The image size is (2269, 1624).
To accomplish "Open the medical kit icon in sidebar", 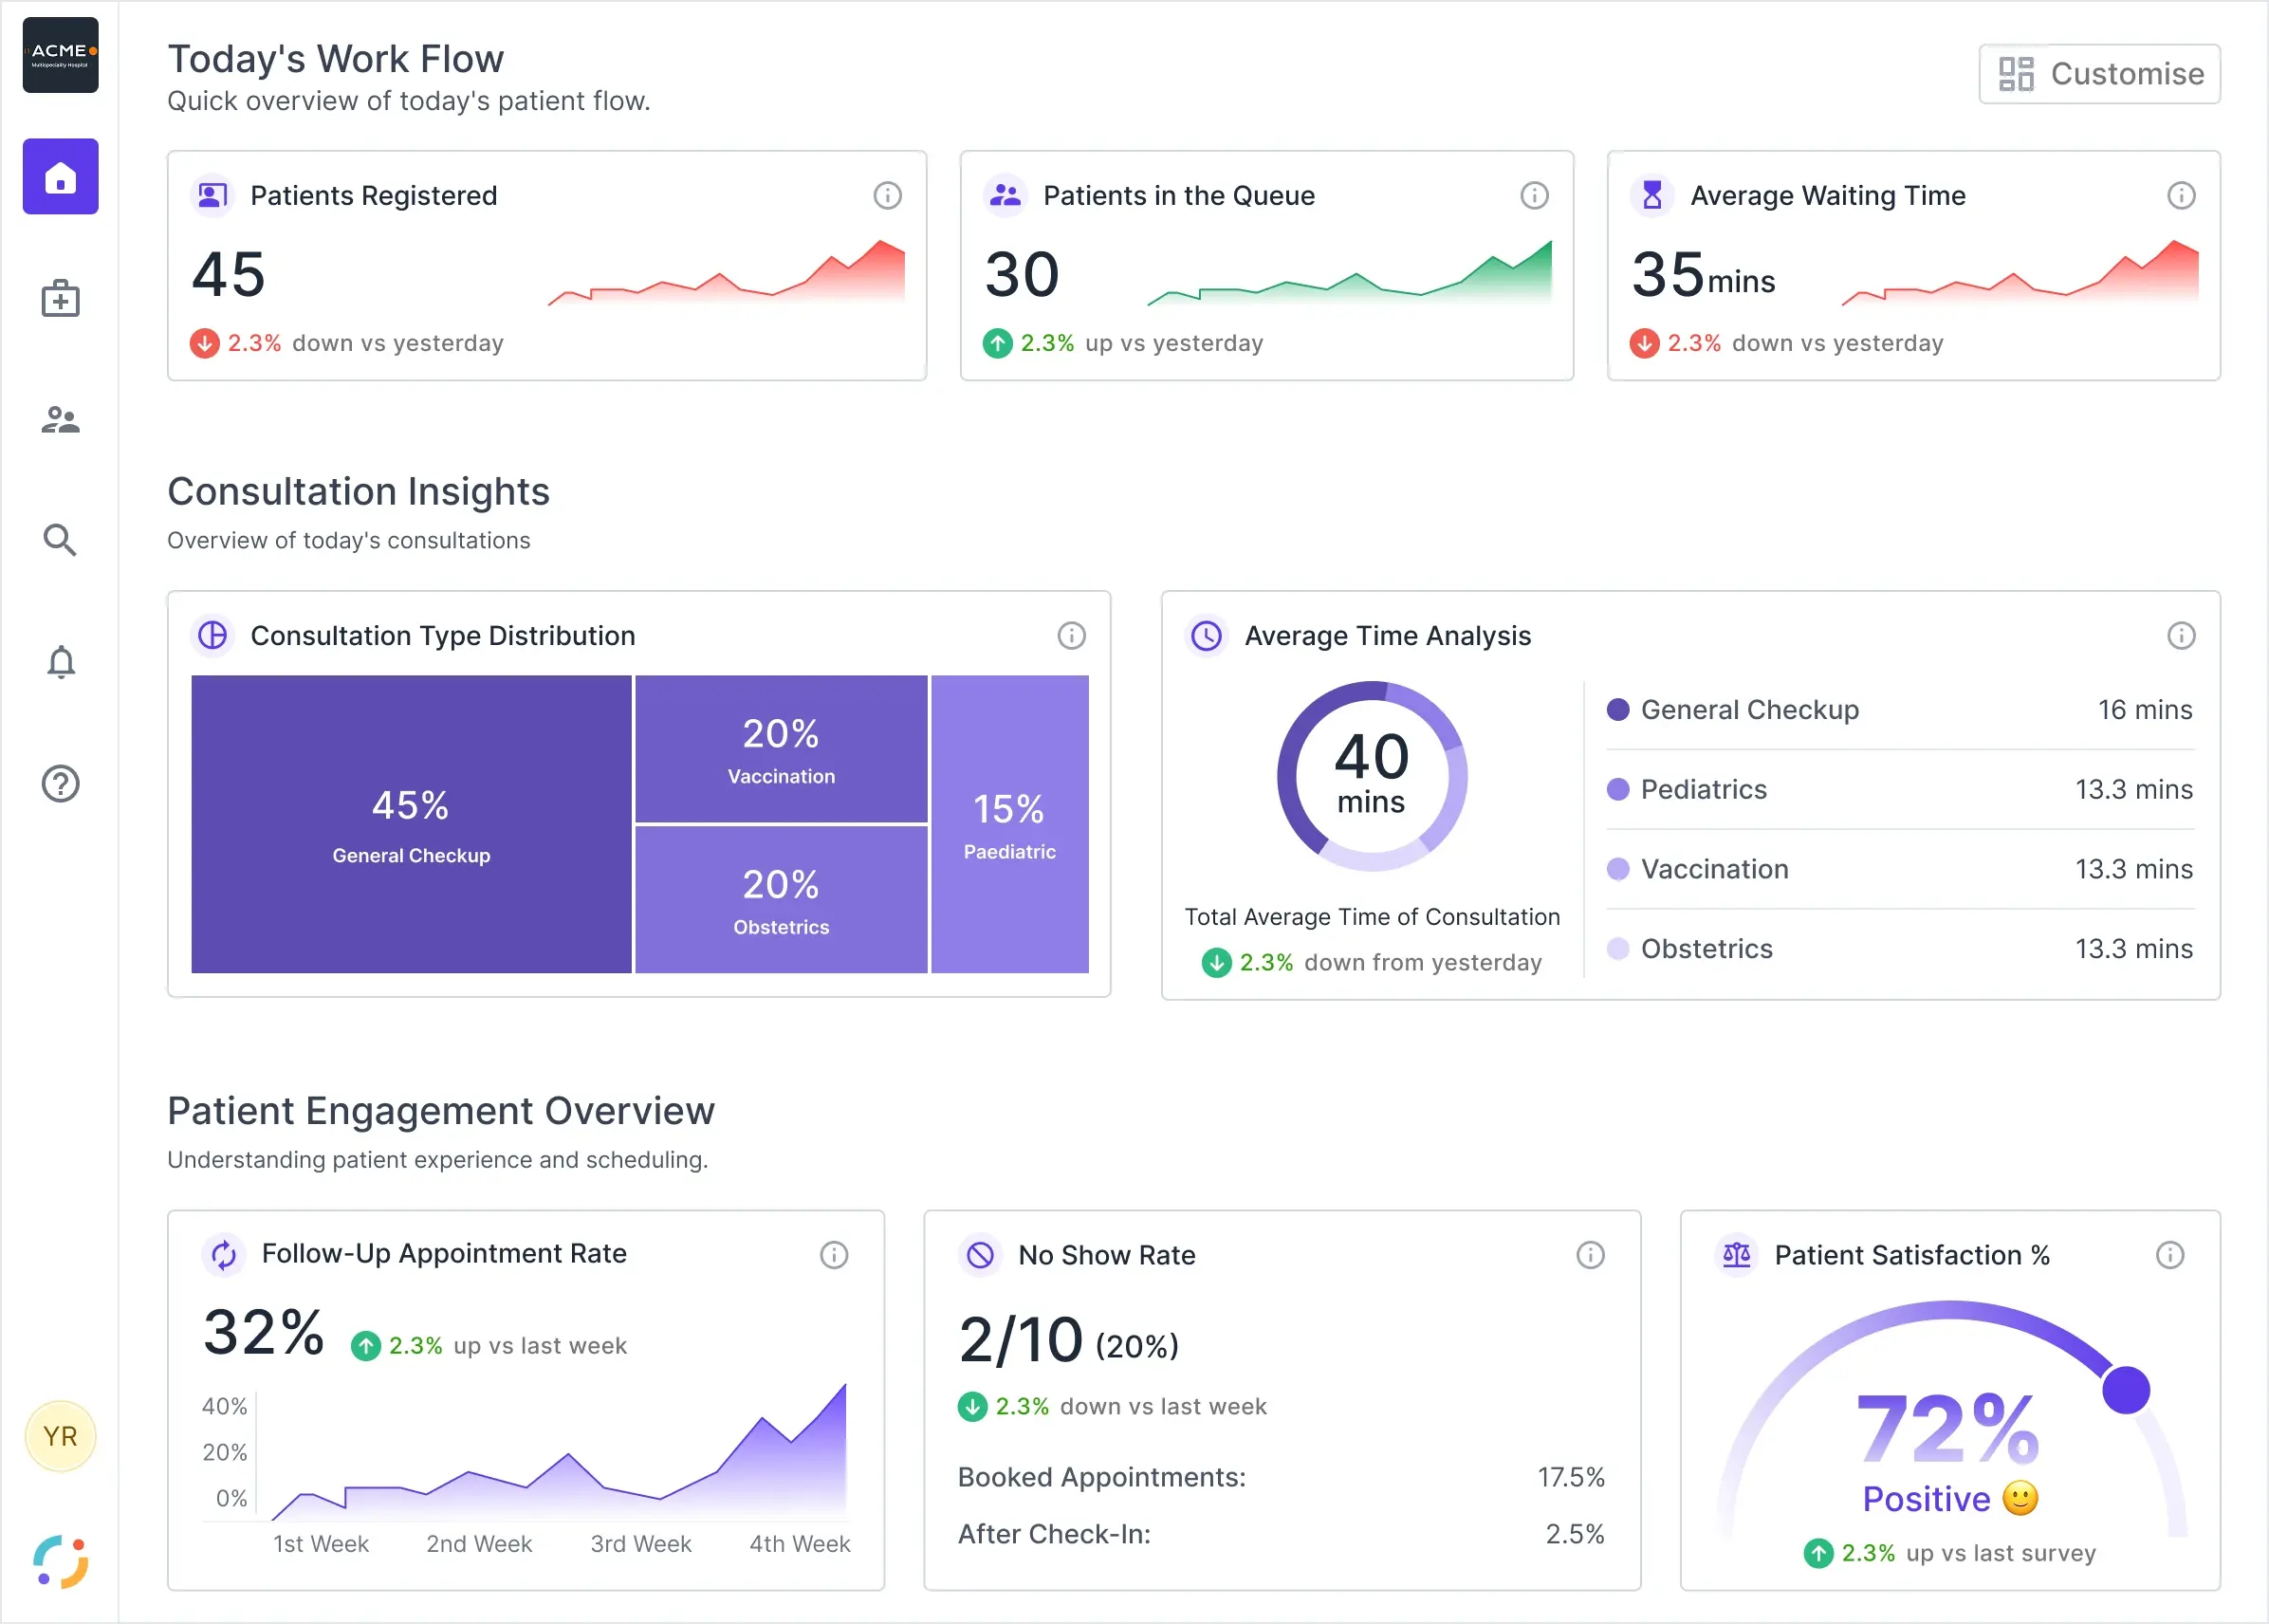I will click(x=60, y=298).
